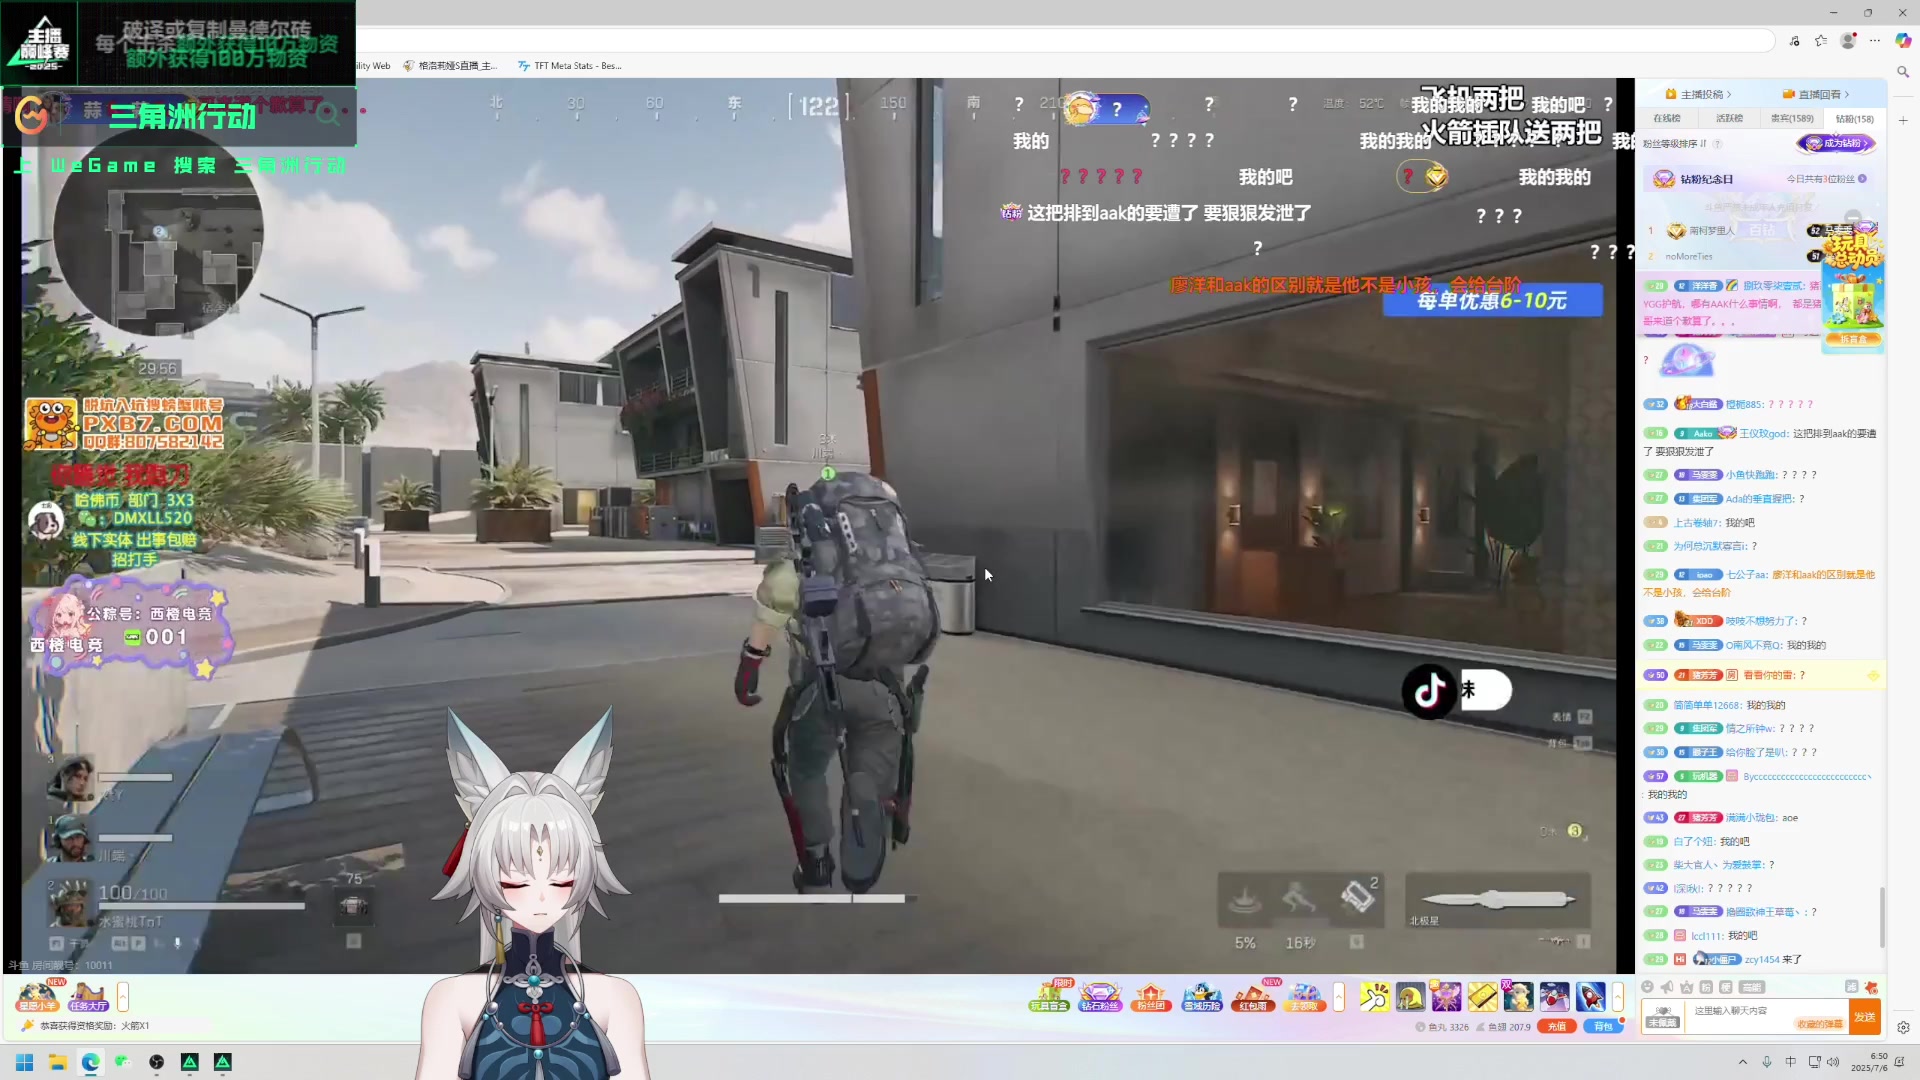Open WeChat in taskbar

pos(123,1062)
